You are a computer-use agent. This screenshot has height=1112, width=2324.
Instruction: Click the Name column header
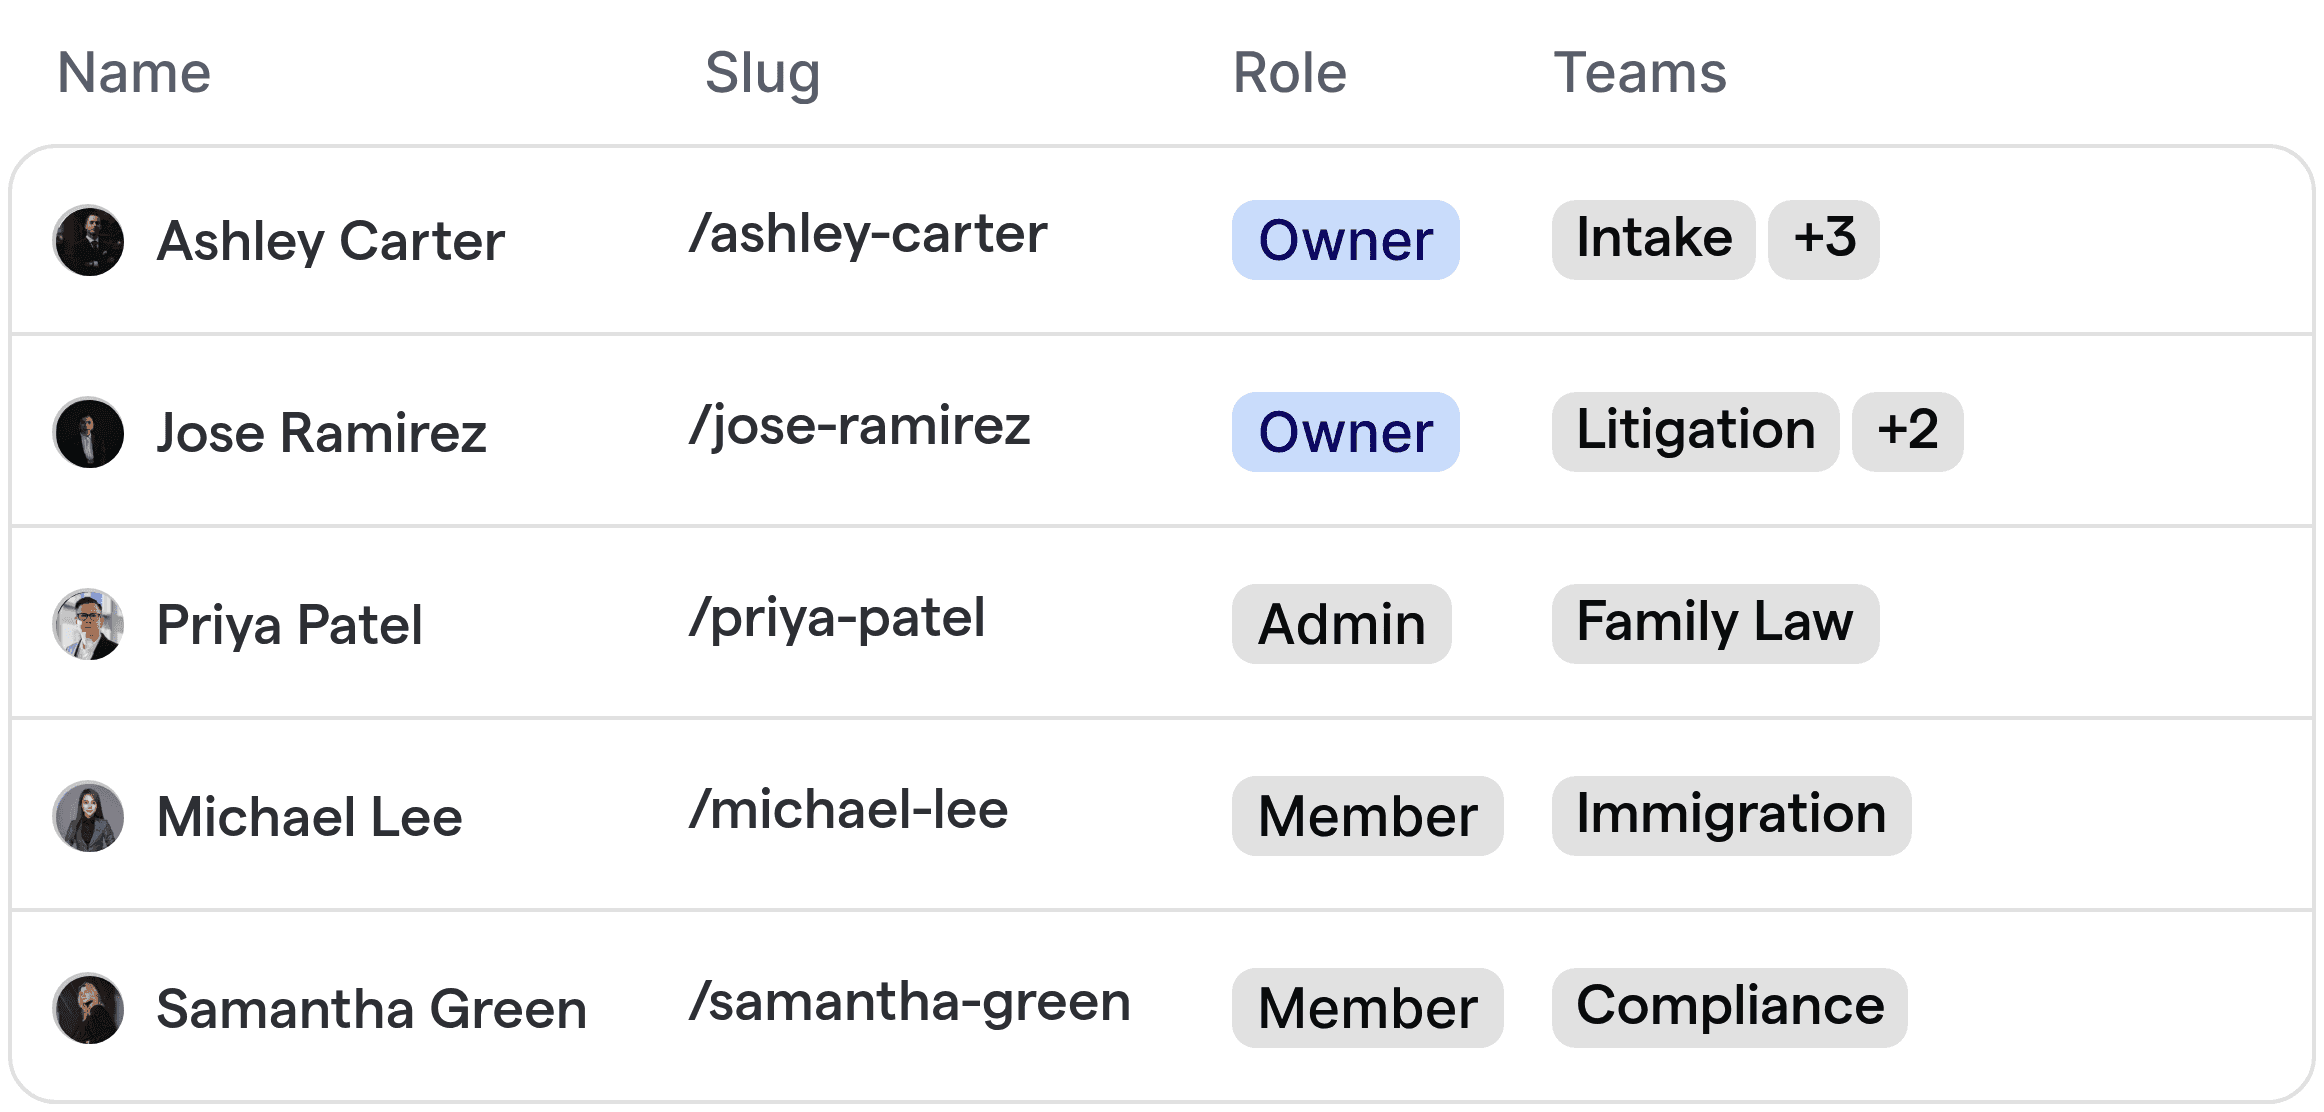coord(134,71)
